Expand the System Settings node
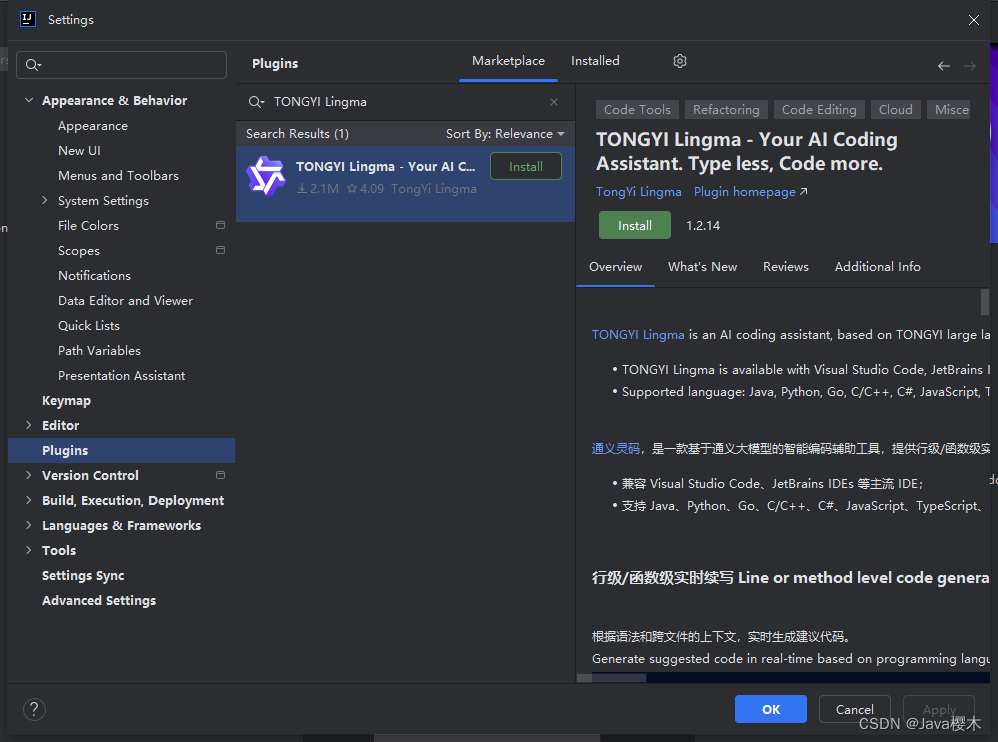Viewport: 998px width, 742px height. tap(45, 200)
